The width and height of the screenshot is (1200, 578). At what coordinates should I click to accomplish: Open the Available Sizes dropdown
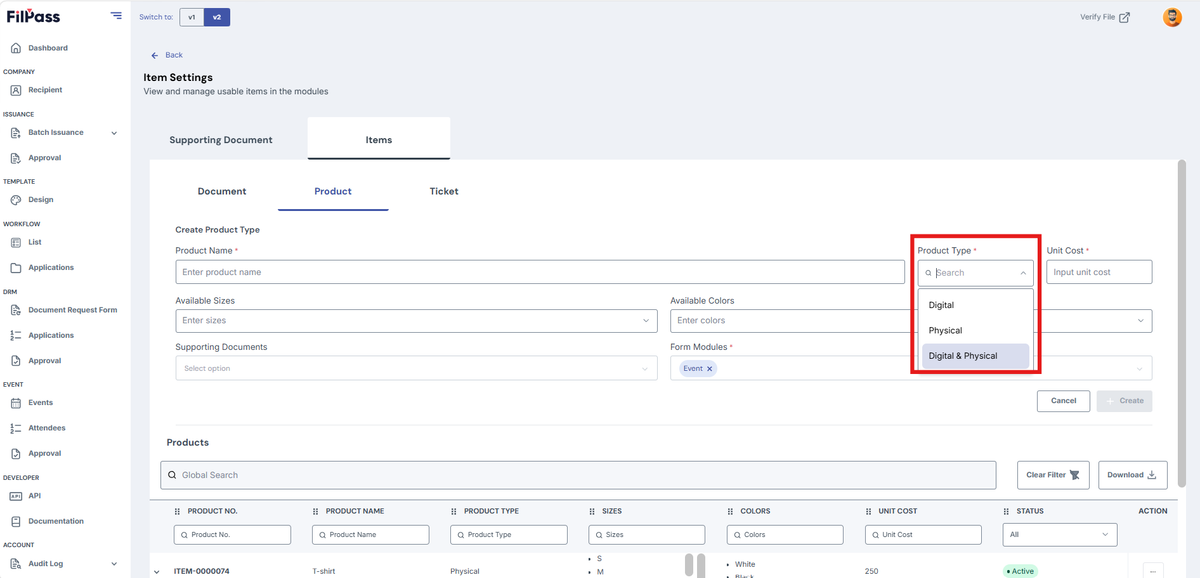click(x=416, y=321)
